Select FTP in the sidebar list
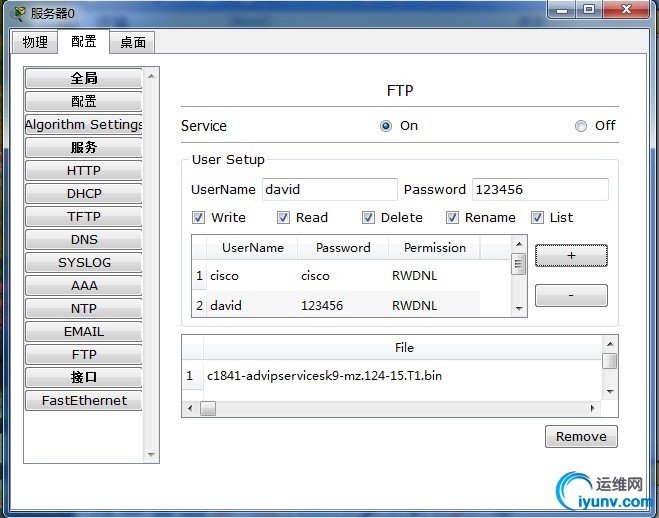The height and width of the screenshot is (518, 659). tap(84, 355)
